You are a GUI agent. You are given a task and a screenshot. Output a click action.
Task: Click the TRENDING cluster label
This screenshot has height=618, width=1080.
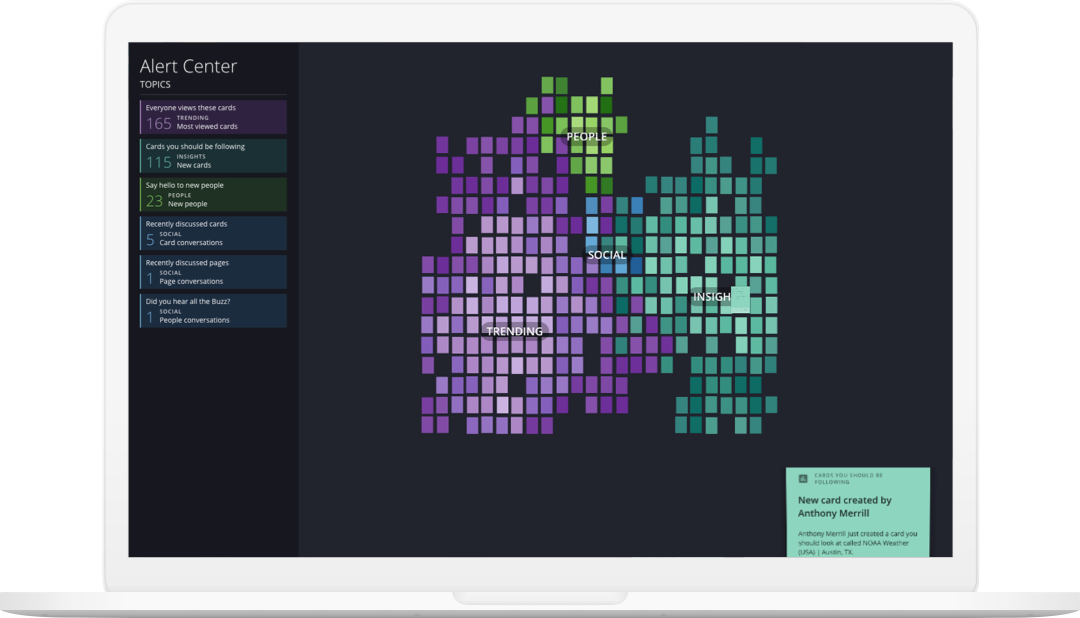515,331
